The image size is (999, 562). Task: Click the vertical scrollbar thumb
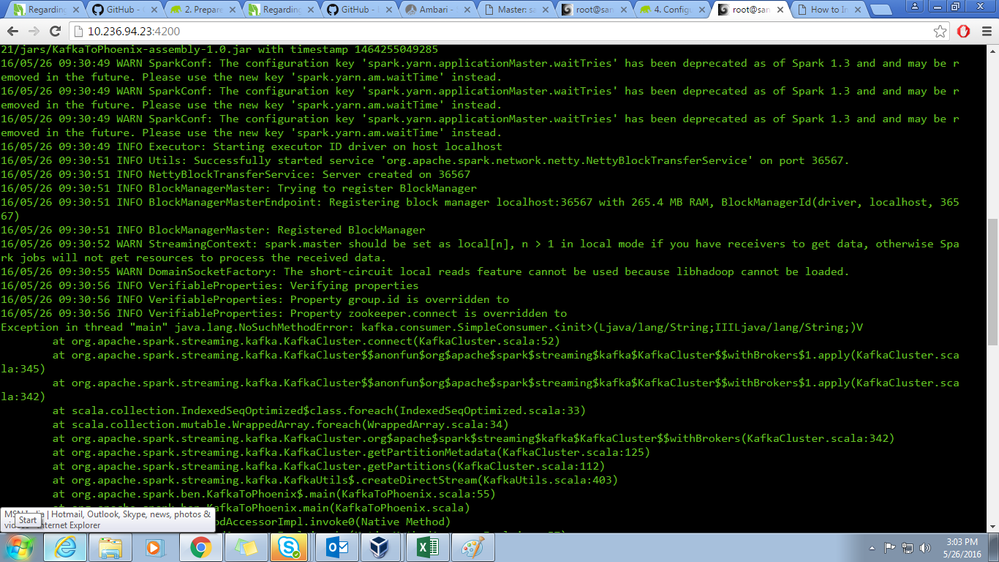coord(992,282)
